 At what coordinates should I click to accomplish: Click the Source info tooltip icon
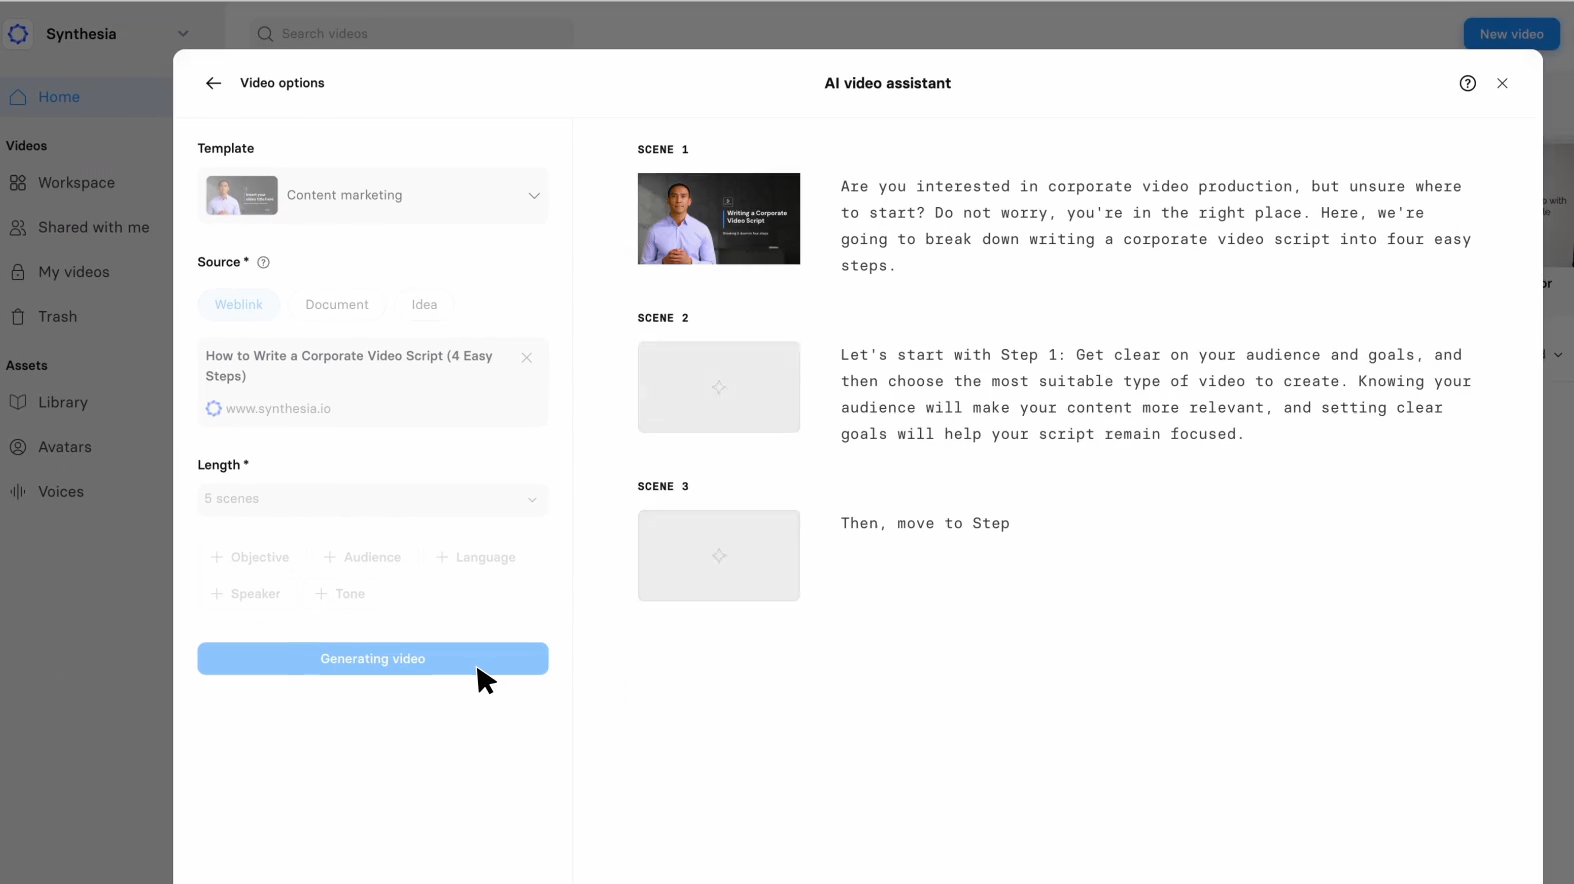click(x=264, y=262)
